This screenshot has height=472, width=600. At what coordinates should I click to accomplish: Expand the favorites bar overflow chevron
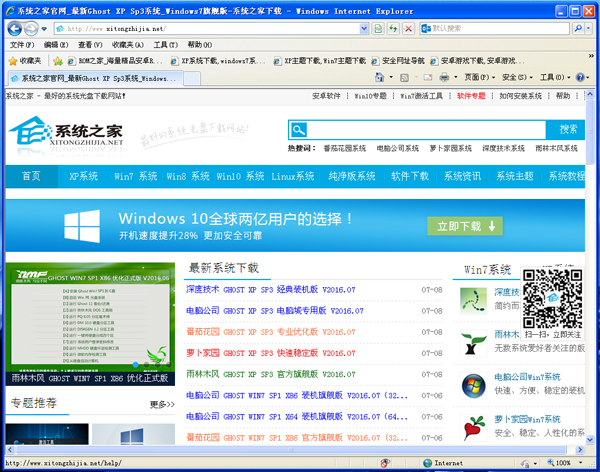coord(591,56)
